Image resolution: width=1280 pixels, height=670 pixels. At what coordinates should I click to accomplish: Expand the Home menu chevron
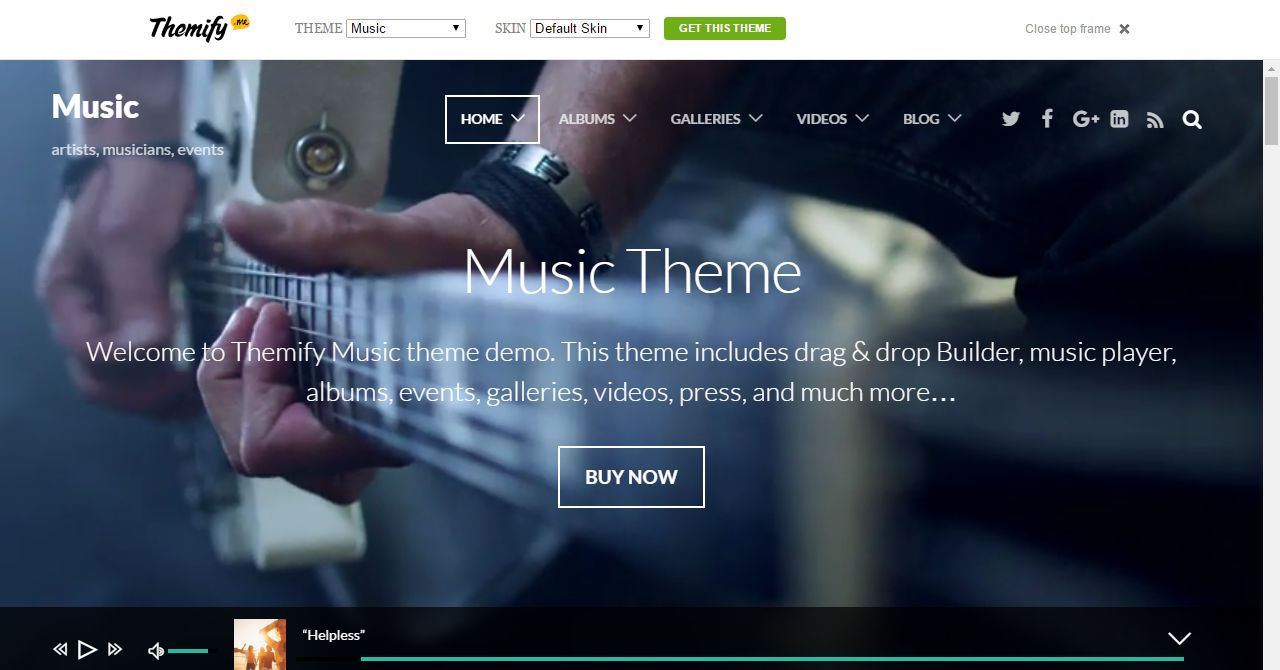pyautogui.click(x=518, y=117)
